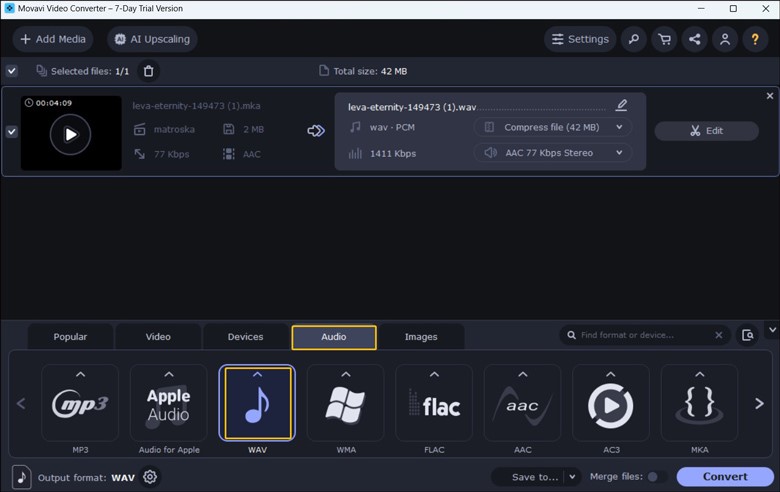This screenshot has width=780, height=492.
Task: Select the Audio for Apple format
Action: [169, 404]
